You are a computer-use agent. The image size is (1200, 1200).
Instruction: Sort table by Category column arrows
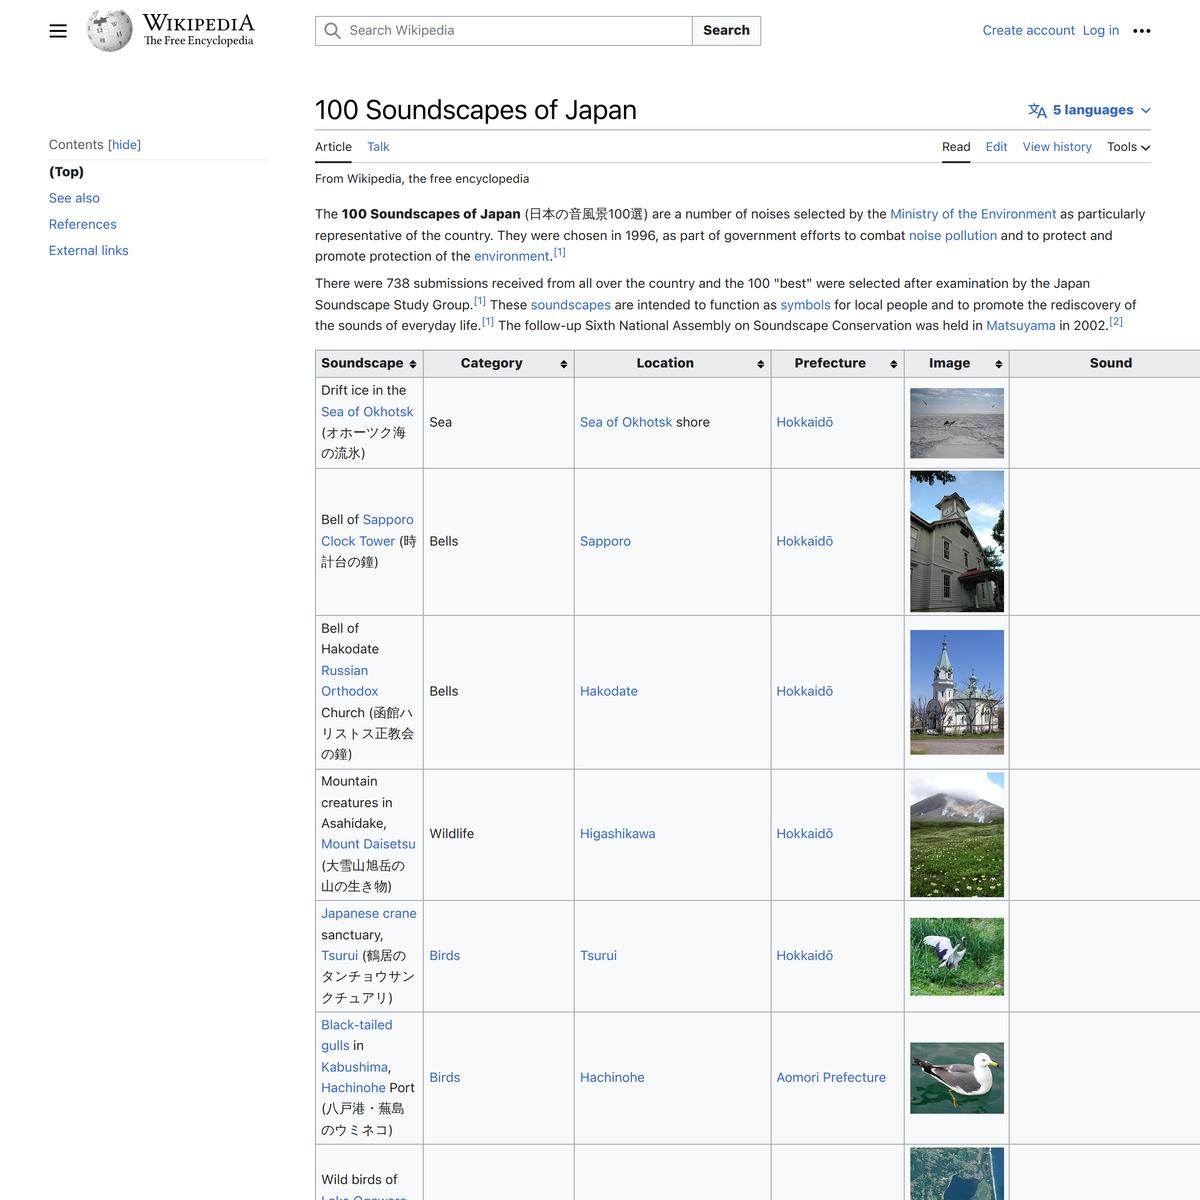[564, 364]
